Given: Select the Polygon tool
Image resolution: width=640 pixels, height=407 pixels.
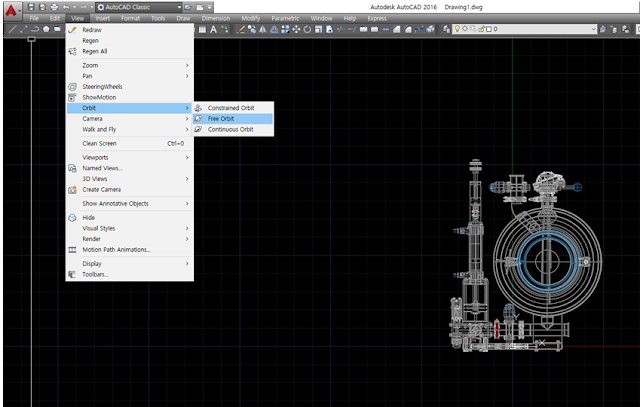Looking at the screenshot, I should [x=46, y=29].
